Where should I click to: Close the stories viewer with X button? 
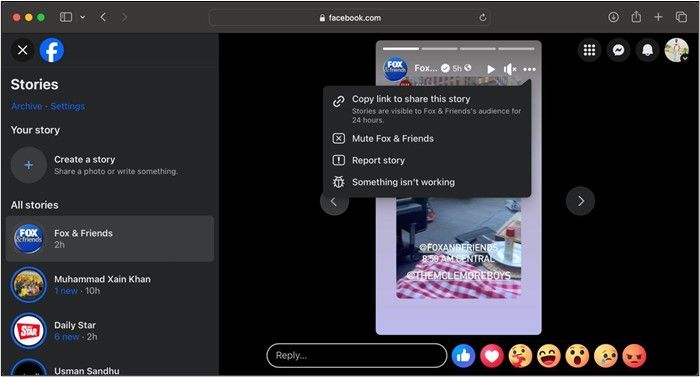tap(22, 50)
